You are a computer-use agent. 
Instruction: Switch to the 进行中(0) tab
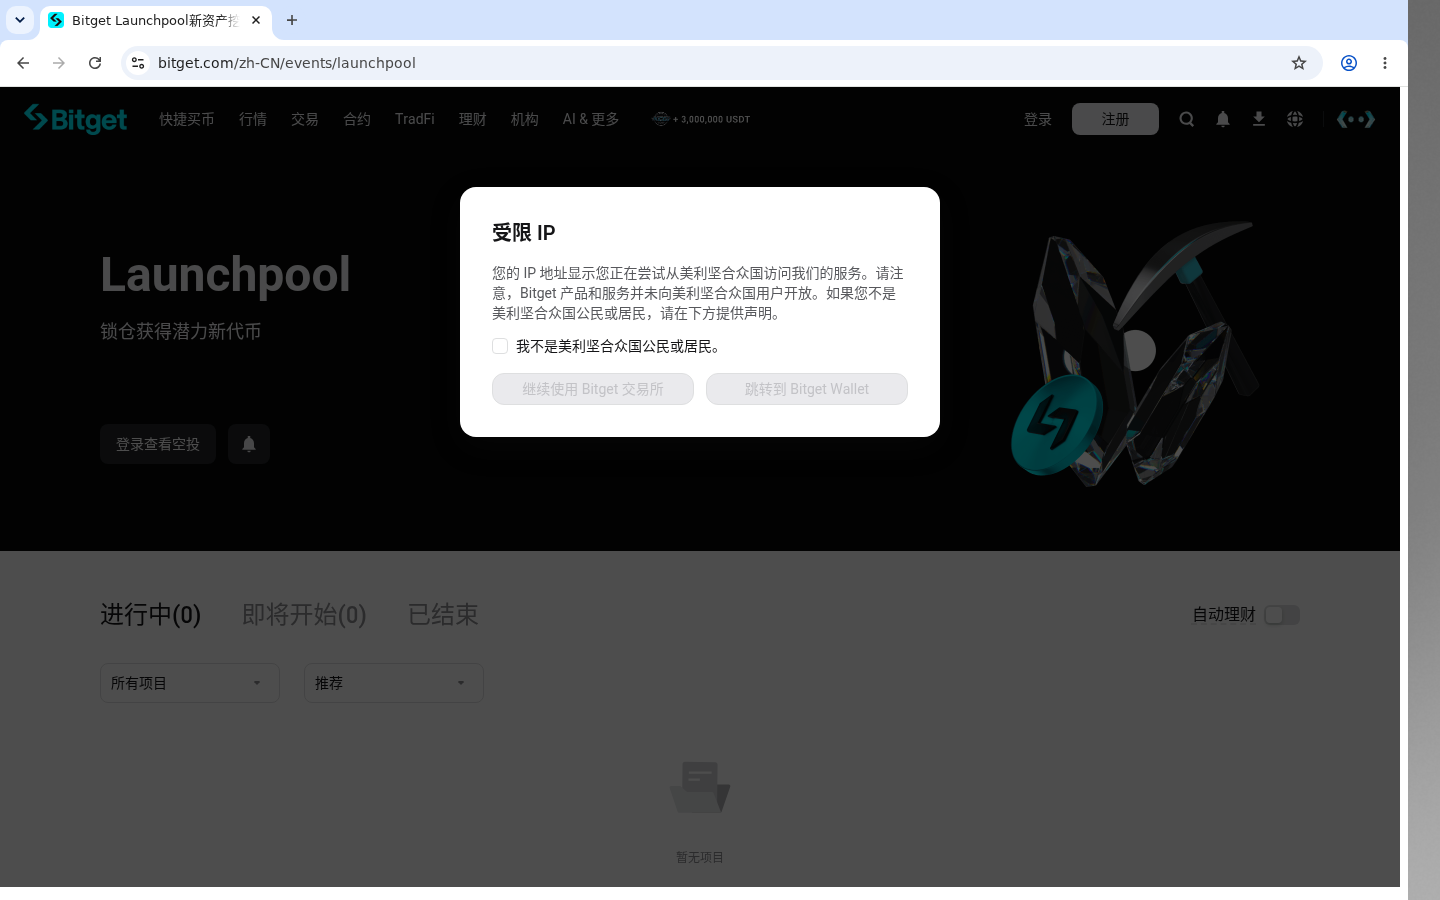(151, 614)
